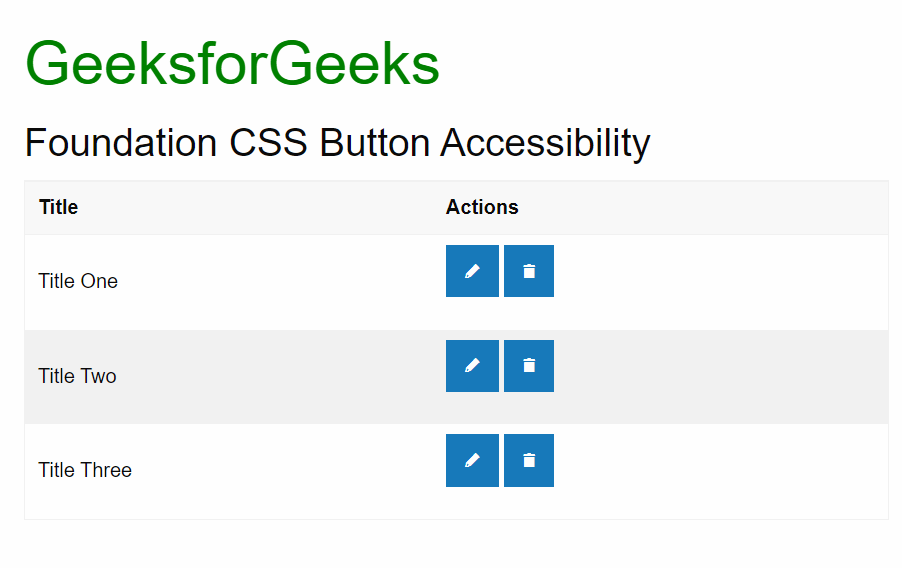This screenshot has width=902, height=568.
Task: Click the "Title Two" cell text
Action: tap(77, 376)
